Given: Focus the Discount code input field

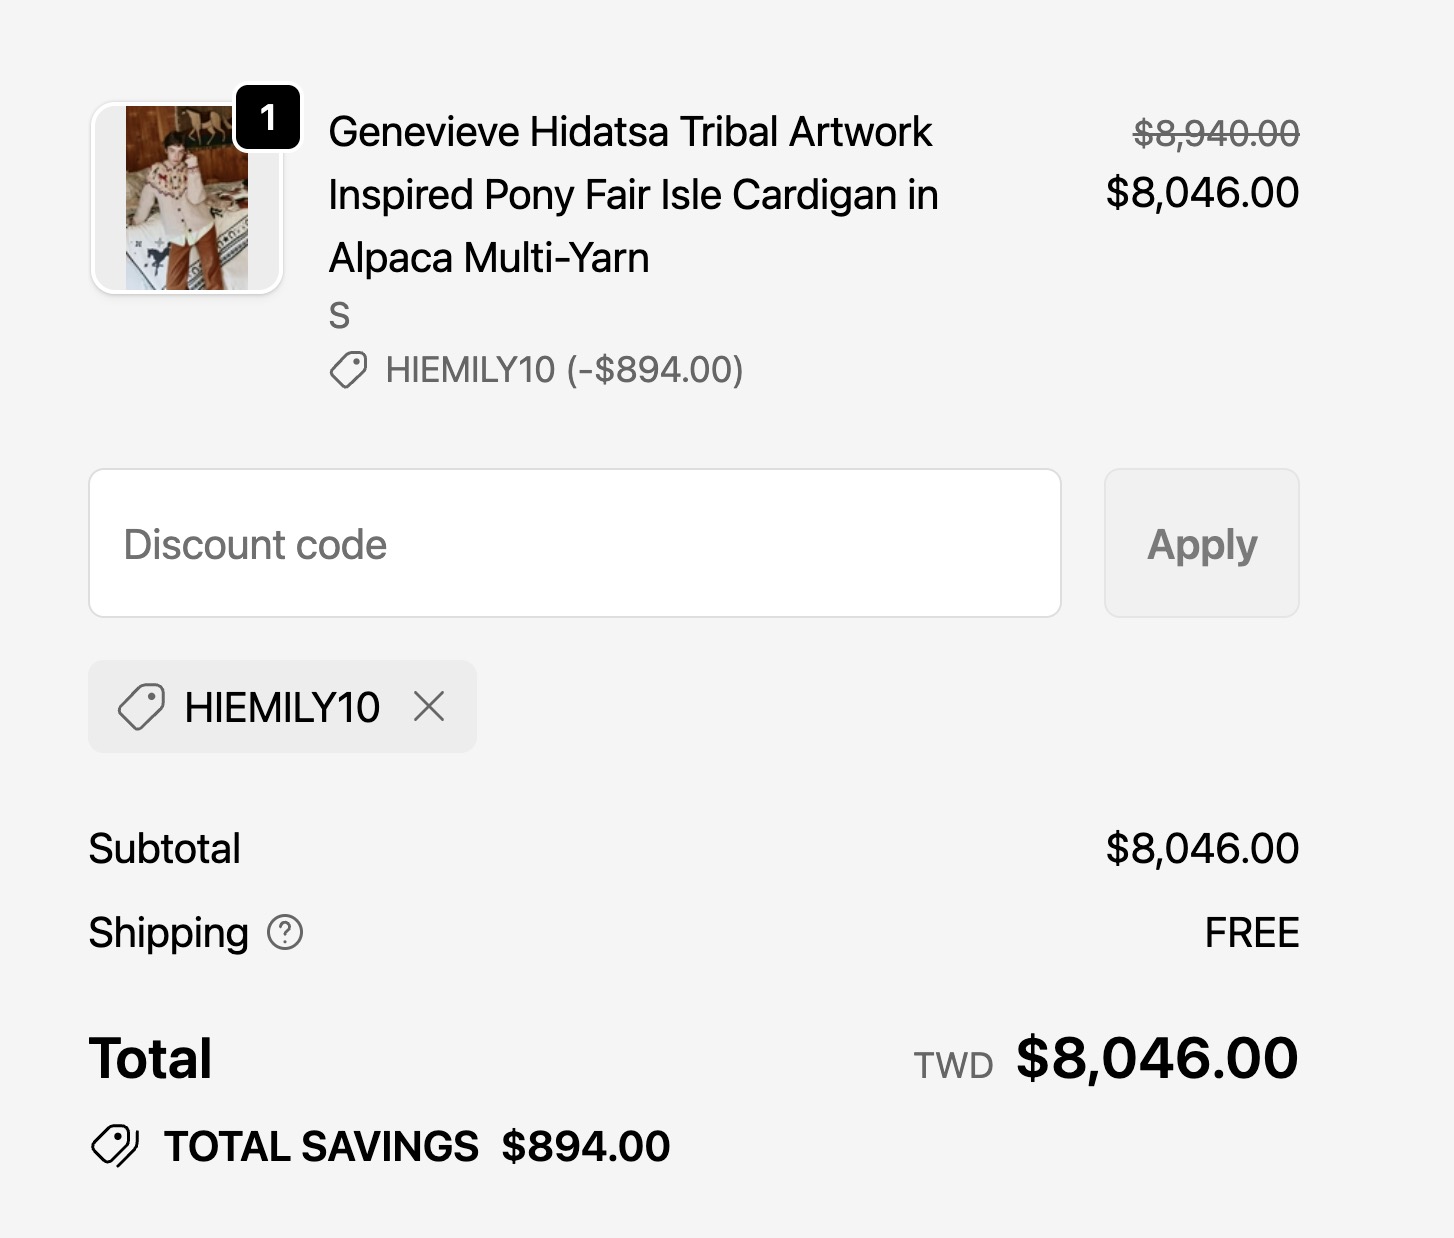Looking at the screenshot, I should coord(574,543).
